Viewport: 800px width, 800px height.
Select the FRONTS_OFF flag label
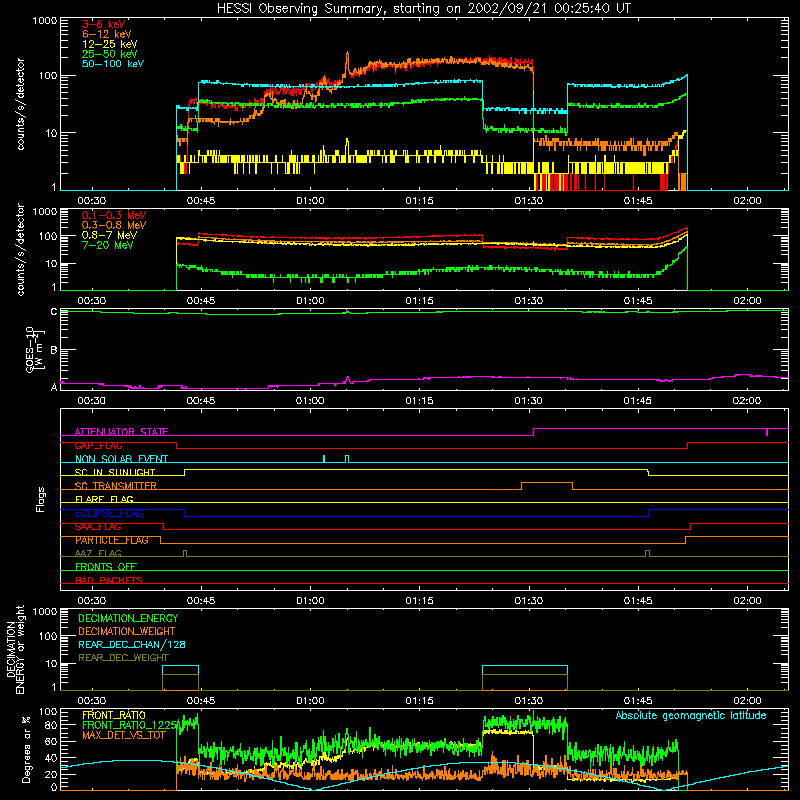pyautogui.click(x=106, y=567)
